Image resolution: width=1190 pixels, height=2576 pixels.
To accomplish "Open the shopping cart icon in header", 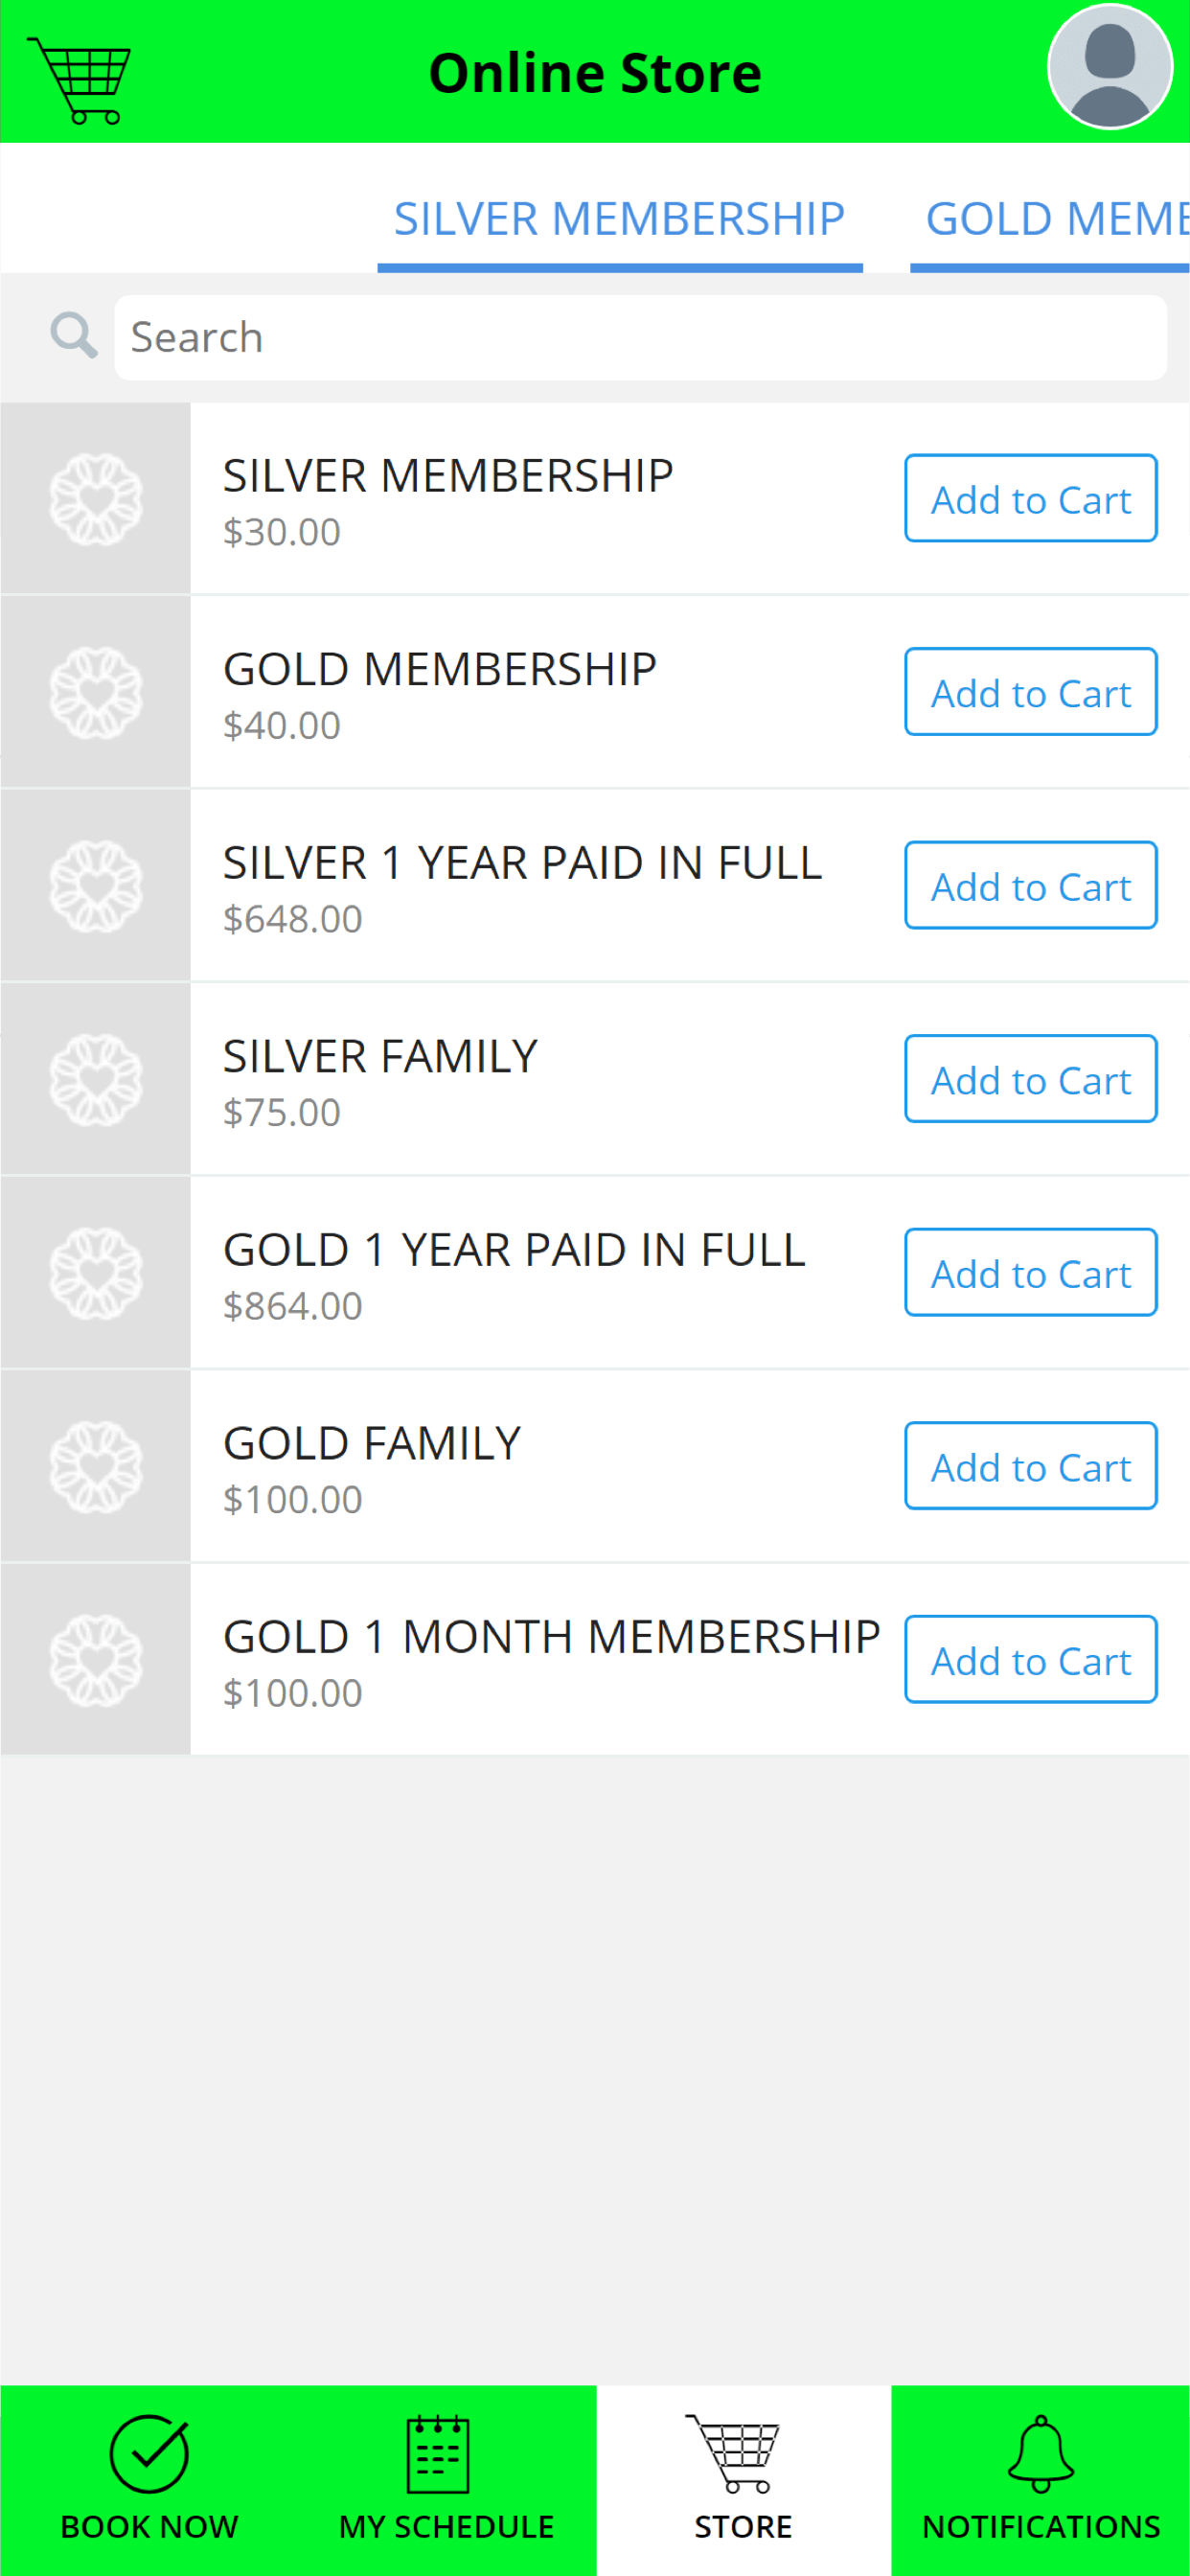I will (x=79, y=80).
